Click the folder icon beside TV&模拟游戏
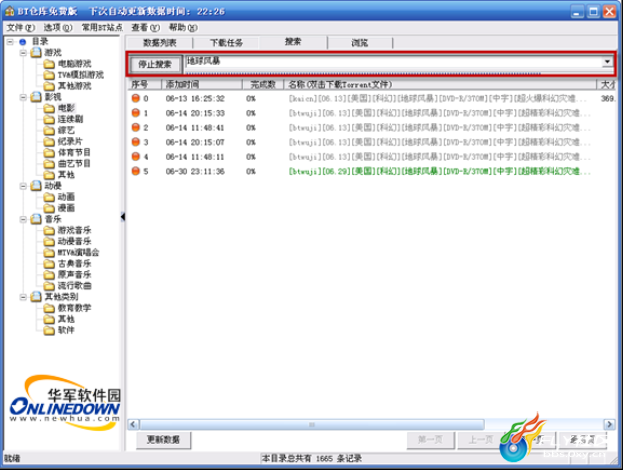Image resolution: width=623 pixels, height=470 pixels. (49, 75)
